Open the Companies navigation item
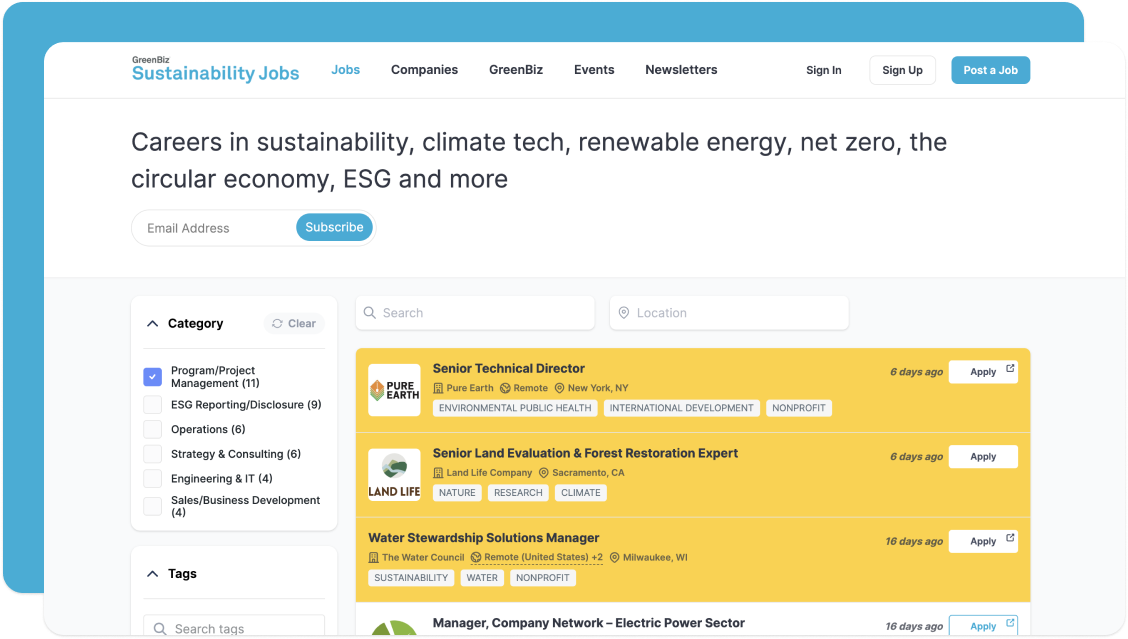The image size is (1128, 639). point(424,70)
